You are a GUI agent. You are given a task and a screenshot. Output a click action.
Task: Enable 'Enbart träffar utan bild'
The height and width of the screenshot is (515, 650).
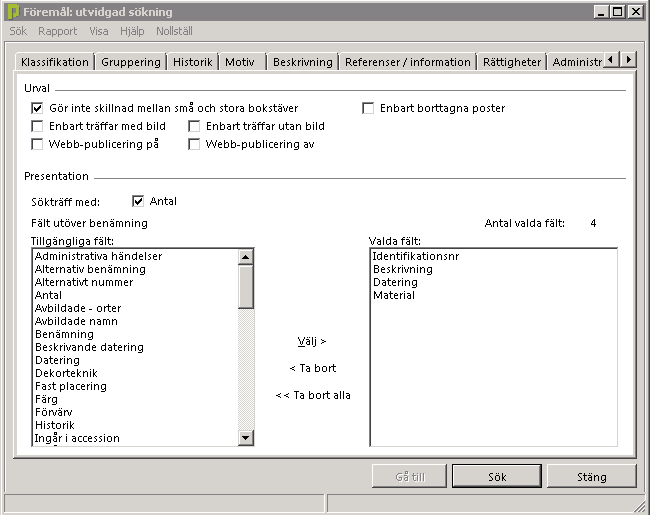194,126
